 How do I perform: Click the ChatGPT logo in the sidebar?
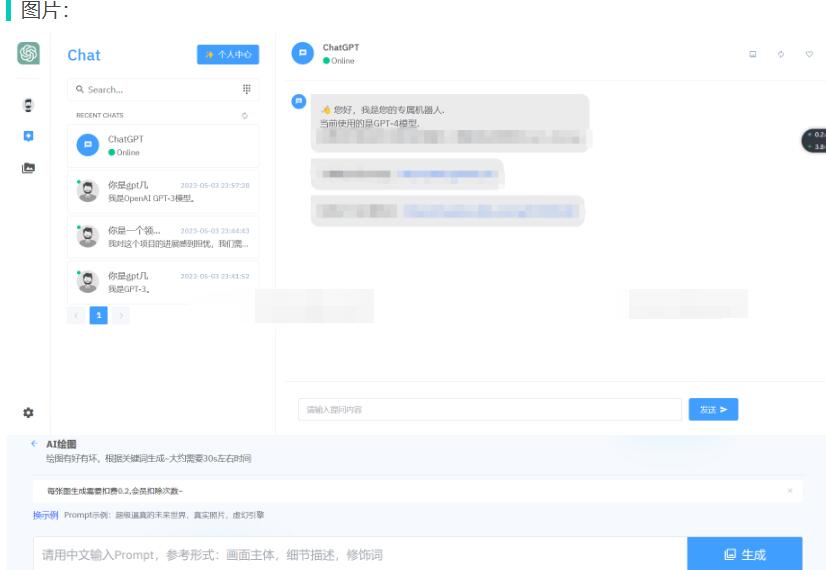[x=28, y=53]
